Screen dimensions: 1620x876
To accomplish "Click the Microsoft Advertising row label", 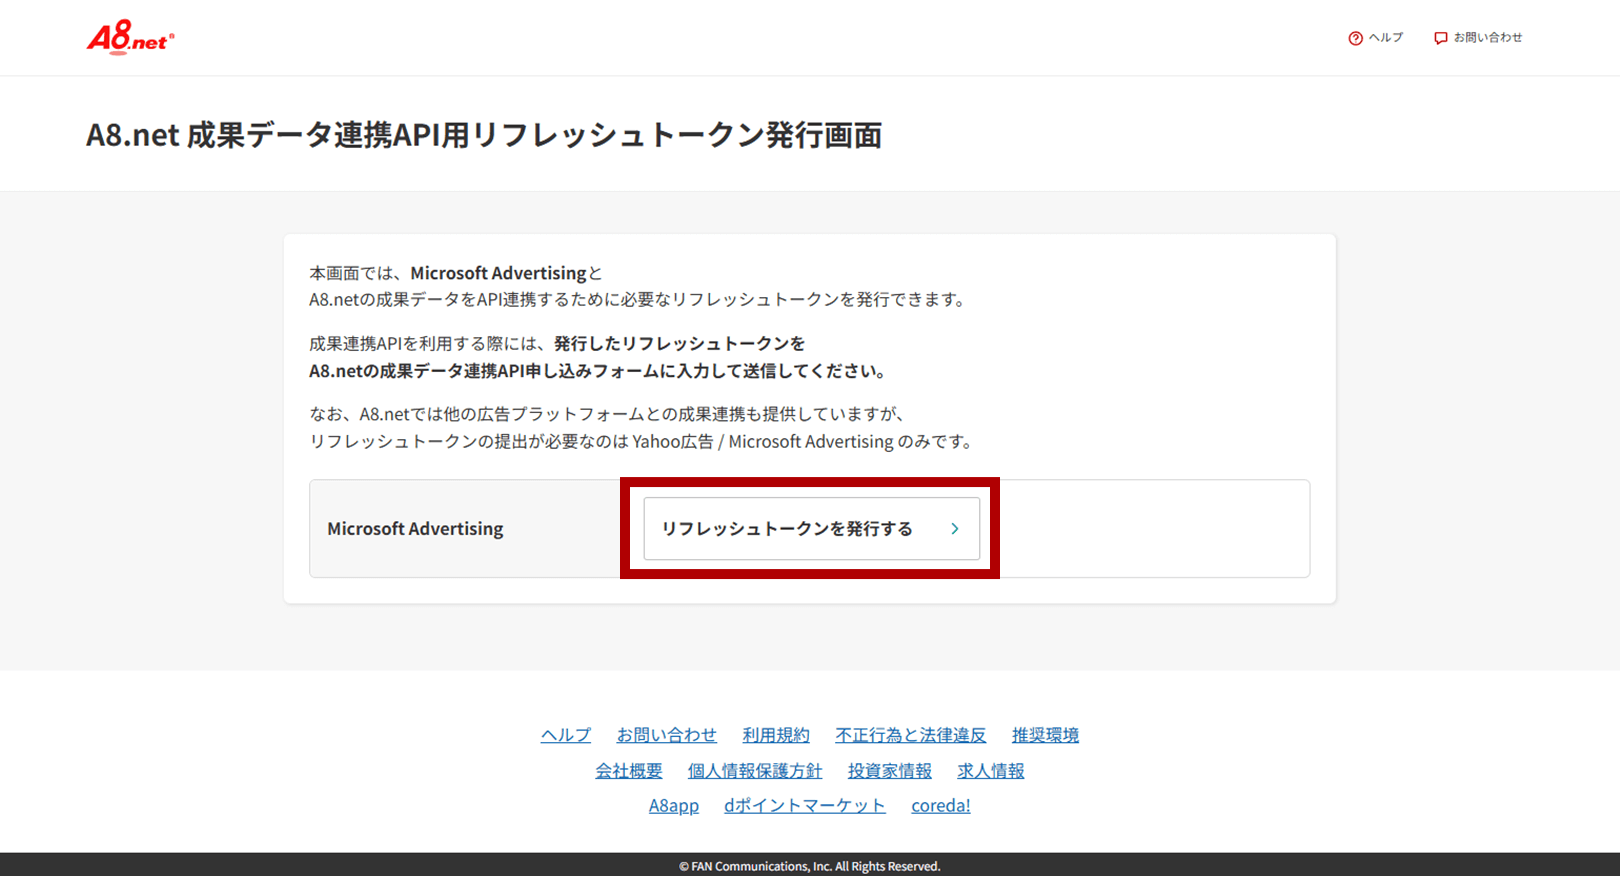I will pyautogui.click(x=415, y=528).
